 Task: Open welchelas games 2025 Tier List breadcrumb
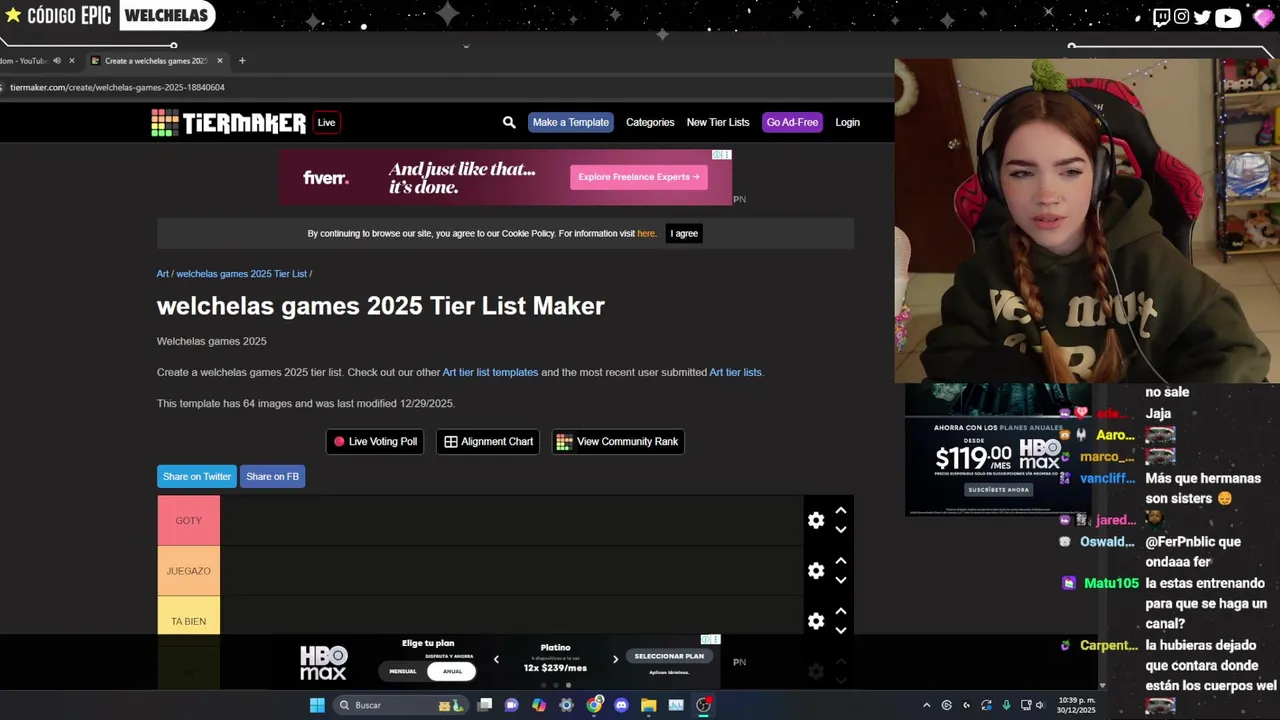point(242,274)
